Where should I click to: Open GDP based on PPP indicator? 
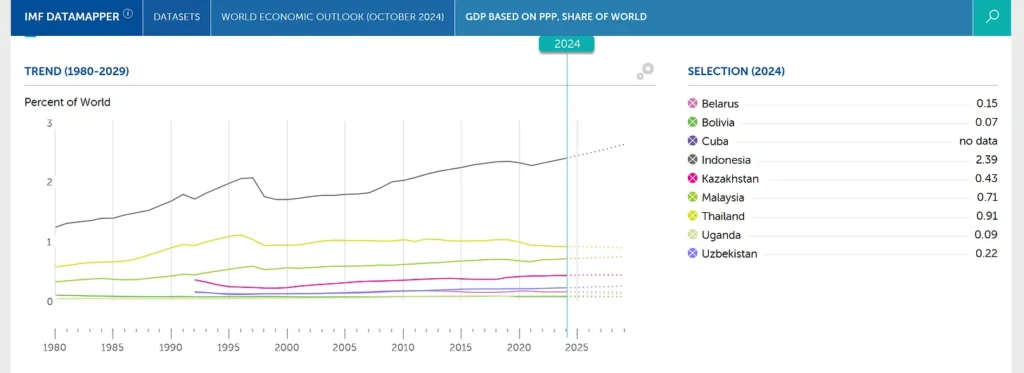556,17
